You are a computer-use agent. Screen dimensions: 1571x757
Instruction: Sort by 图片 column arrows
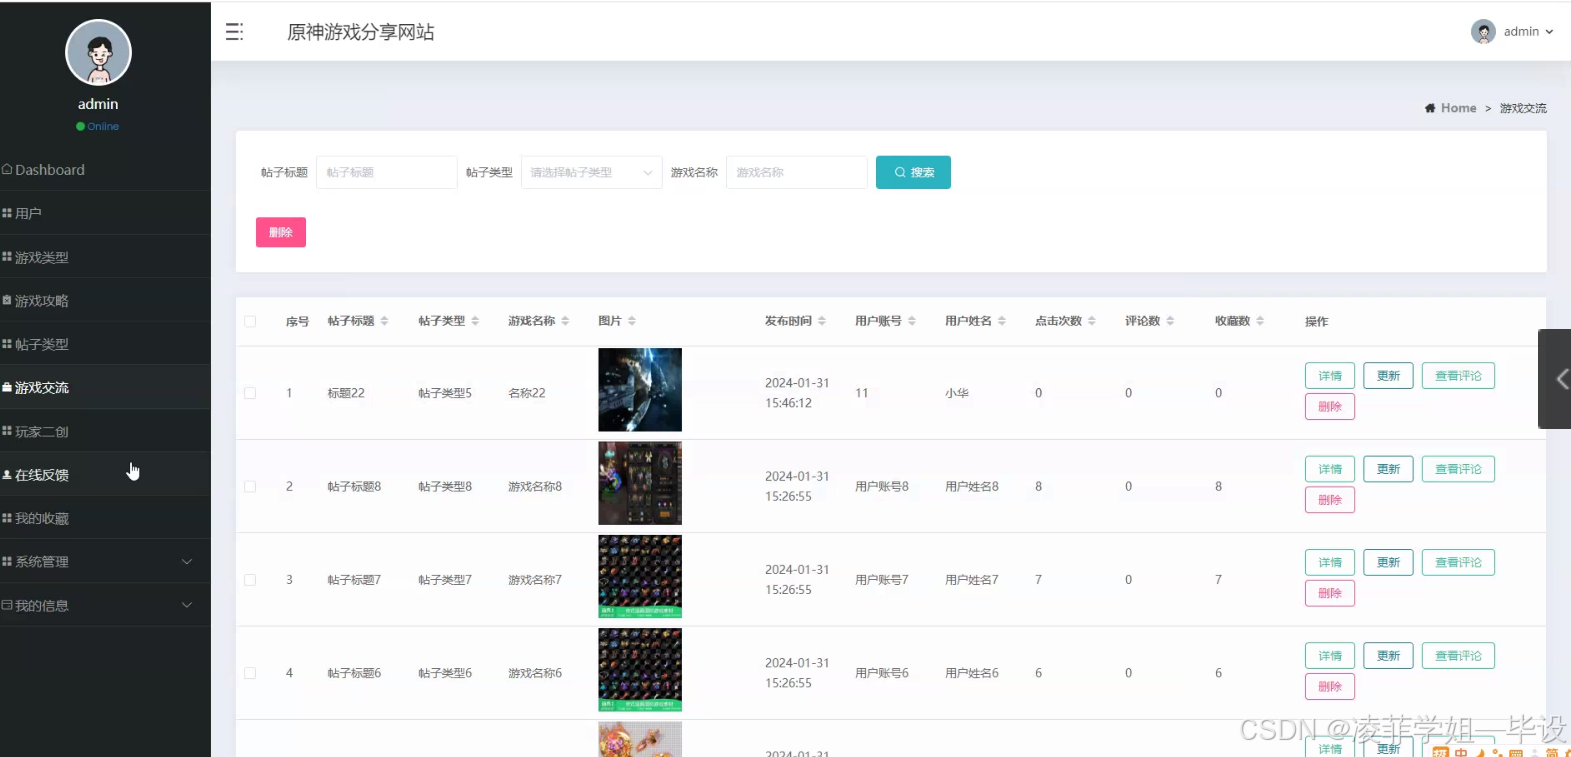point(632,321)
